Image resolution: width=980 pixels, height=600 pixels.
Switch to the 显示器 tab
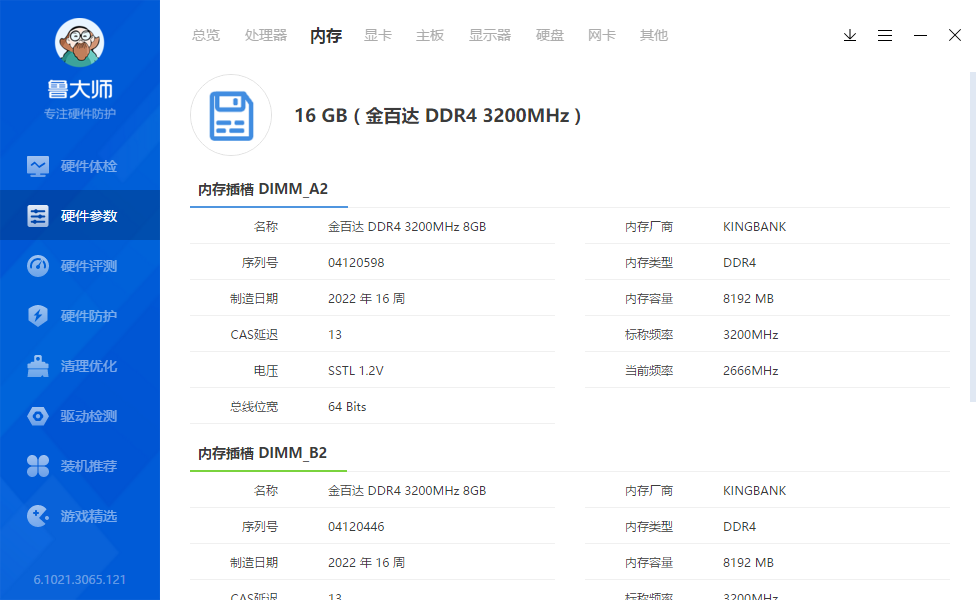(490, 36)
